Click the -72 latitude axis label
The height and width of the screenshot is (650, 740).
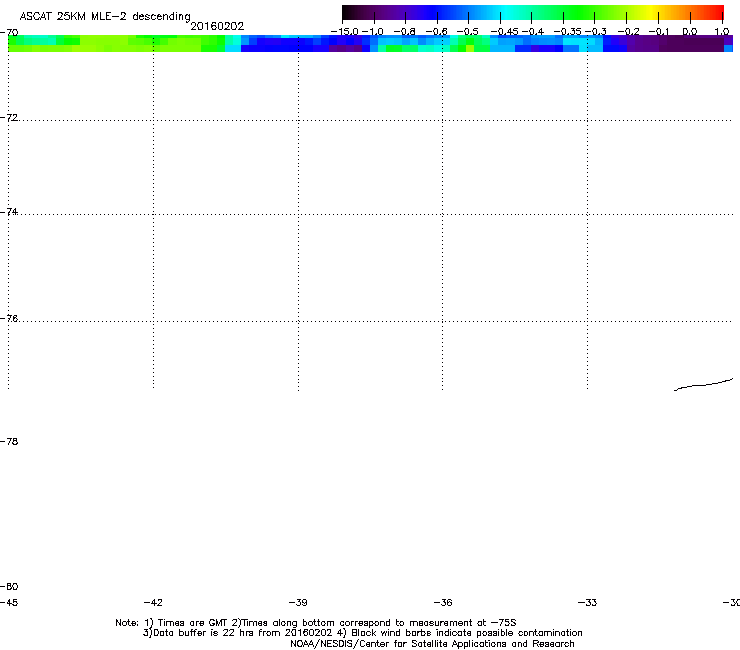point(9,117)
